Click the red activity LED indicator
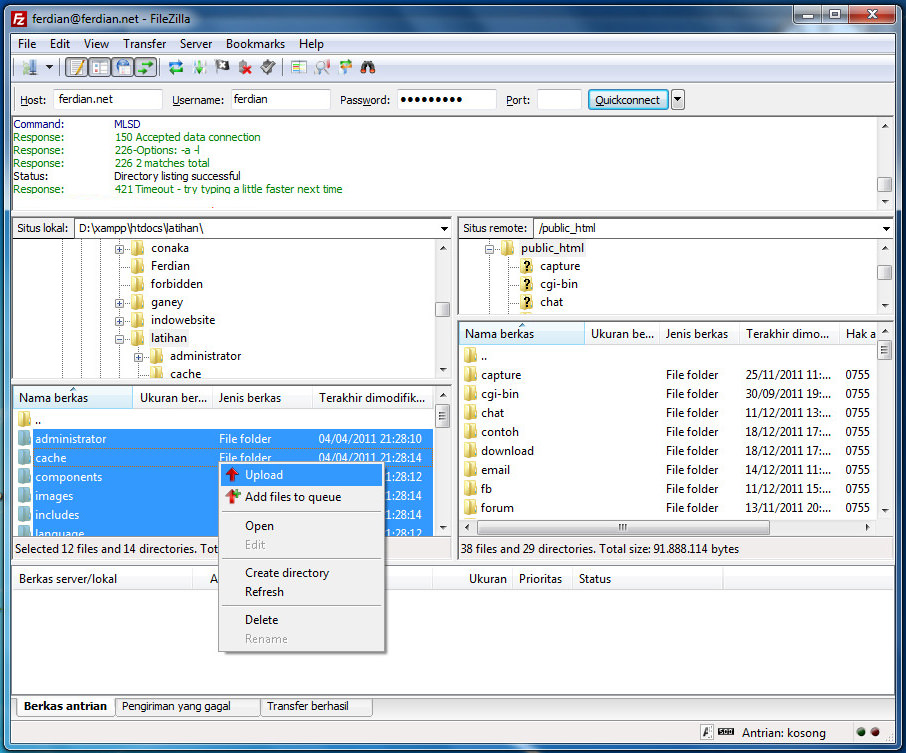The width and height of the screenshot is (906, 753). 875,732
